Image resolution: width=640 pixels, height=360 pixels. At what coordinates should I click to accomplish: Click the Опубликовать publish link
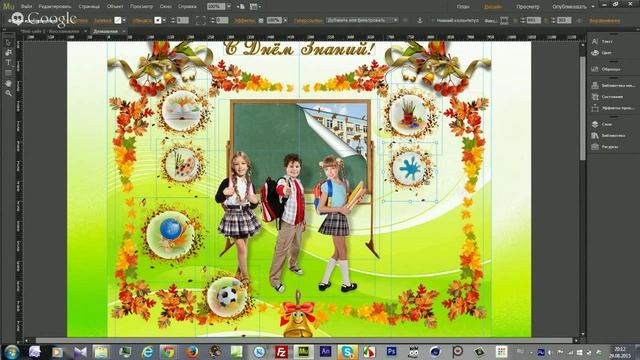click(x=569, y=7)
